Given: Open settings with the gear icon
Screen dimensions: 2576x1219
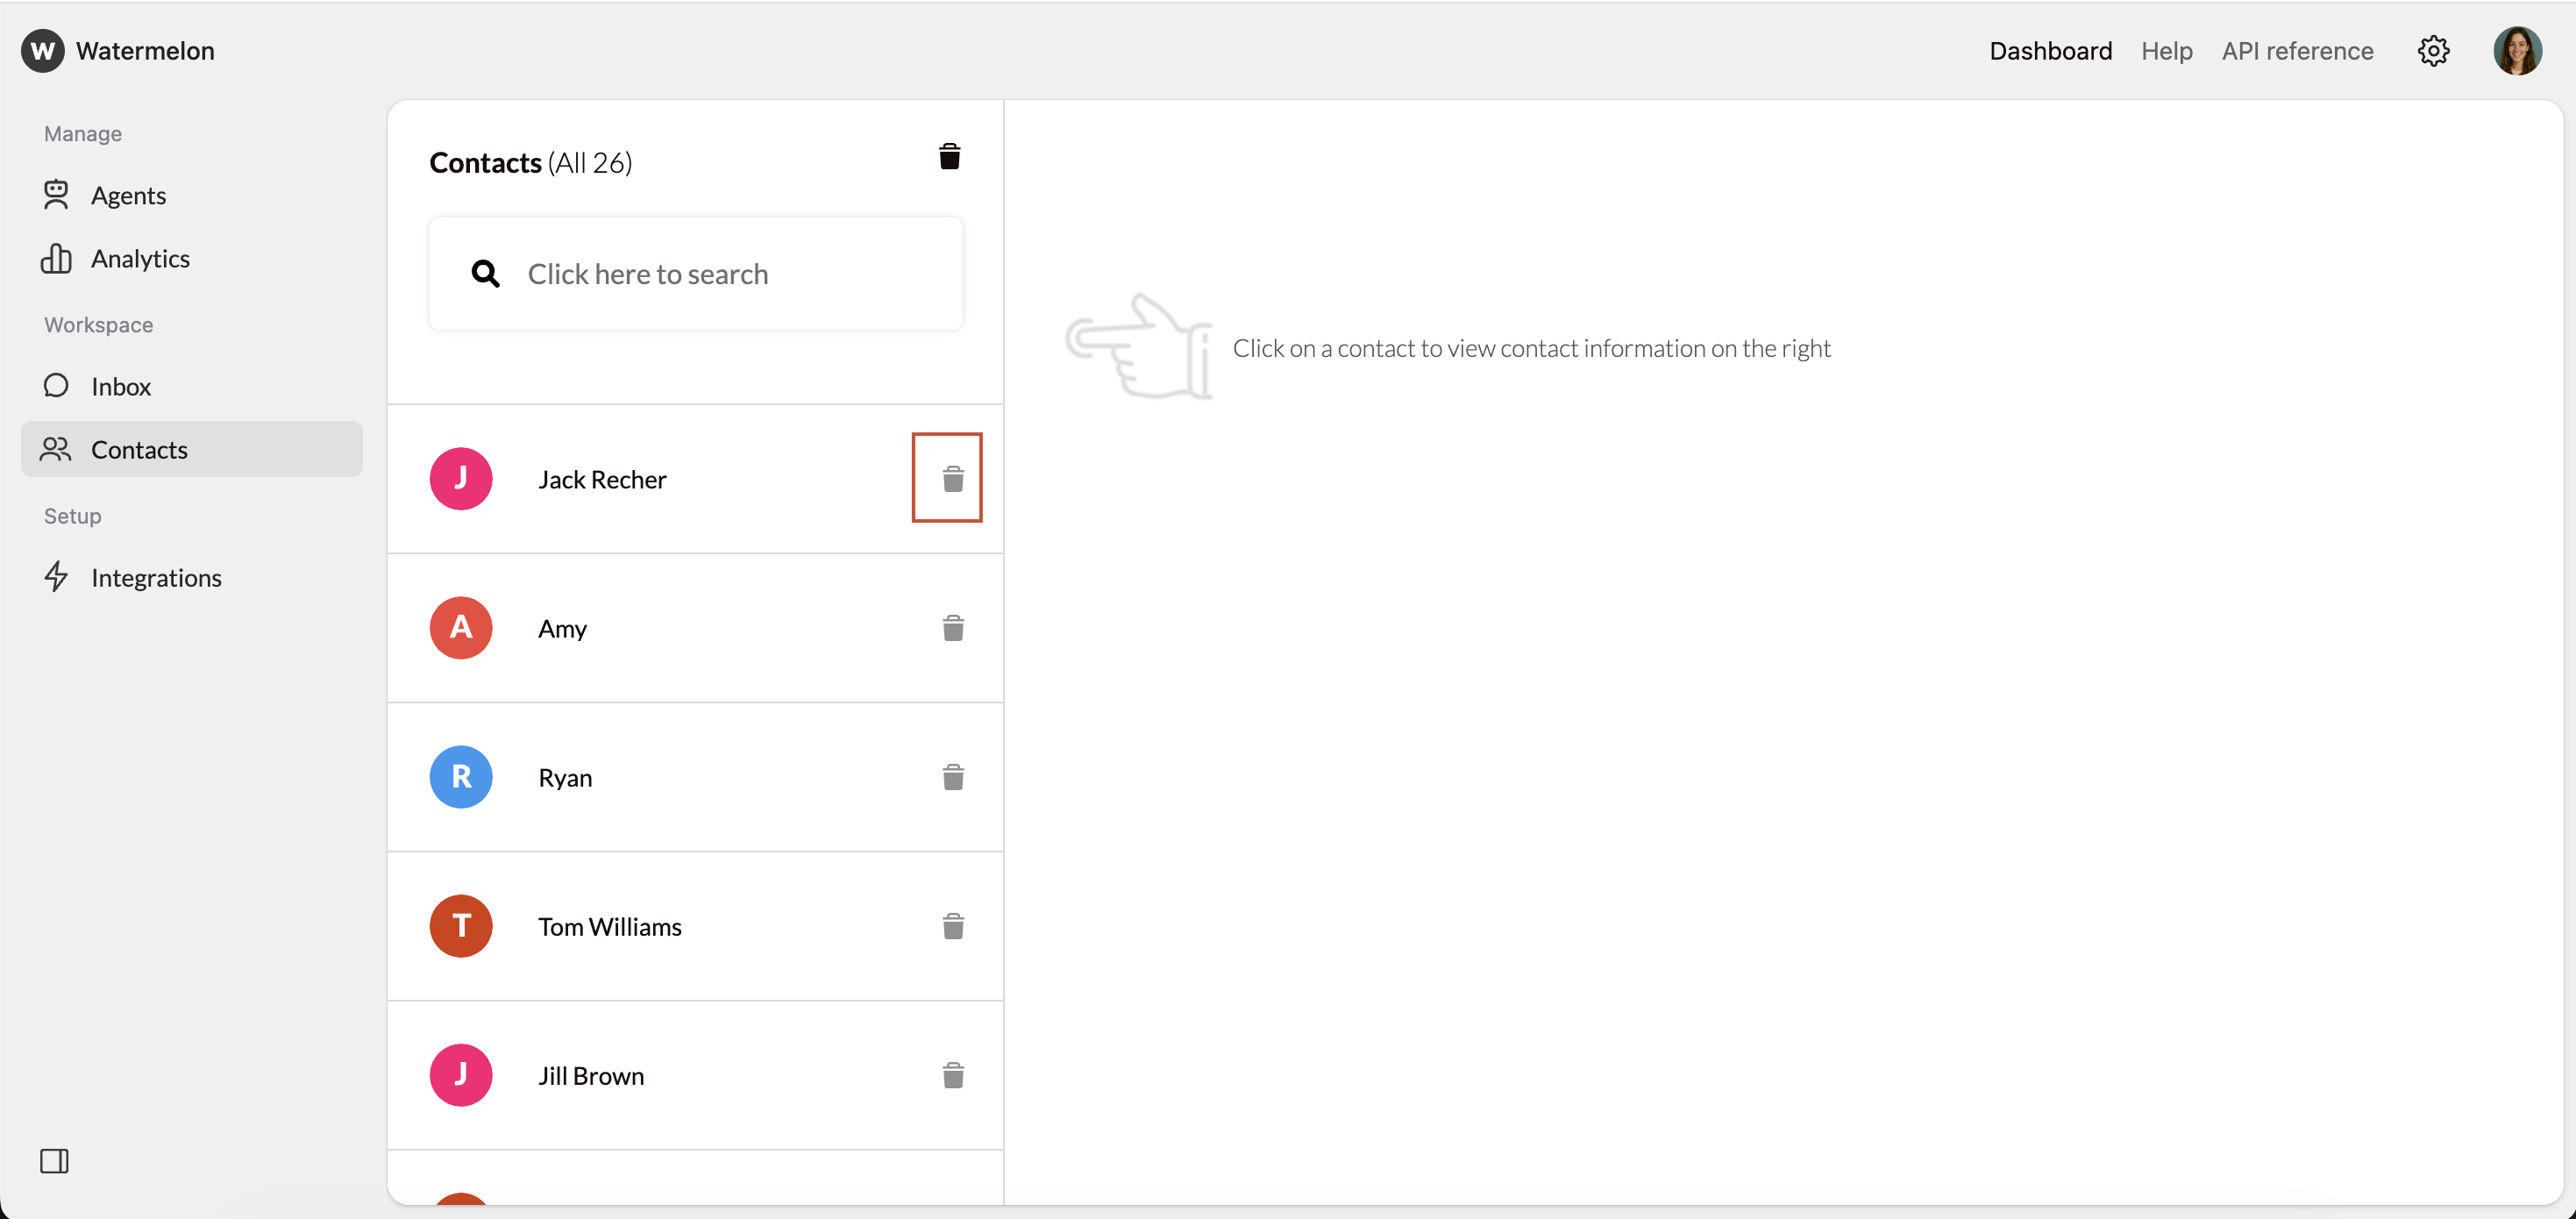Looking at the screenshot, I should pyautogui.click(x=2432, y=51).
